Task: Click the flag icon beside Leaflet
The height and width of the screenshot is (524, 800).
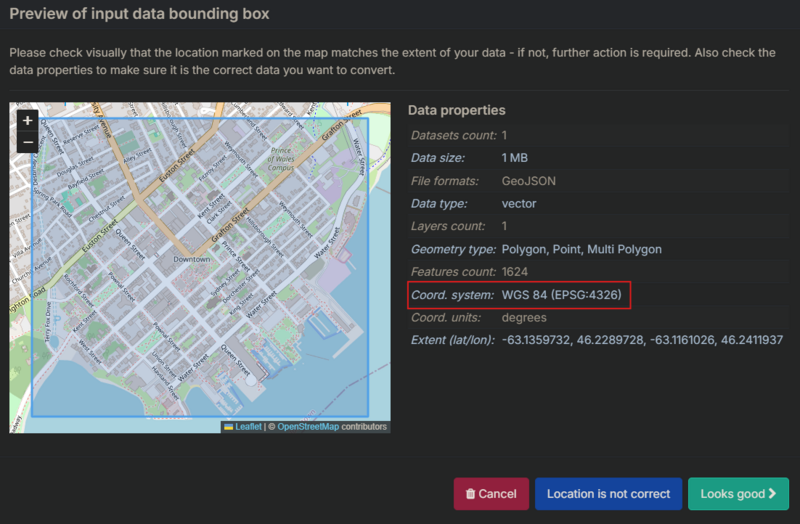Action: [x=228, y=427]
